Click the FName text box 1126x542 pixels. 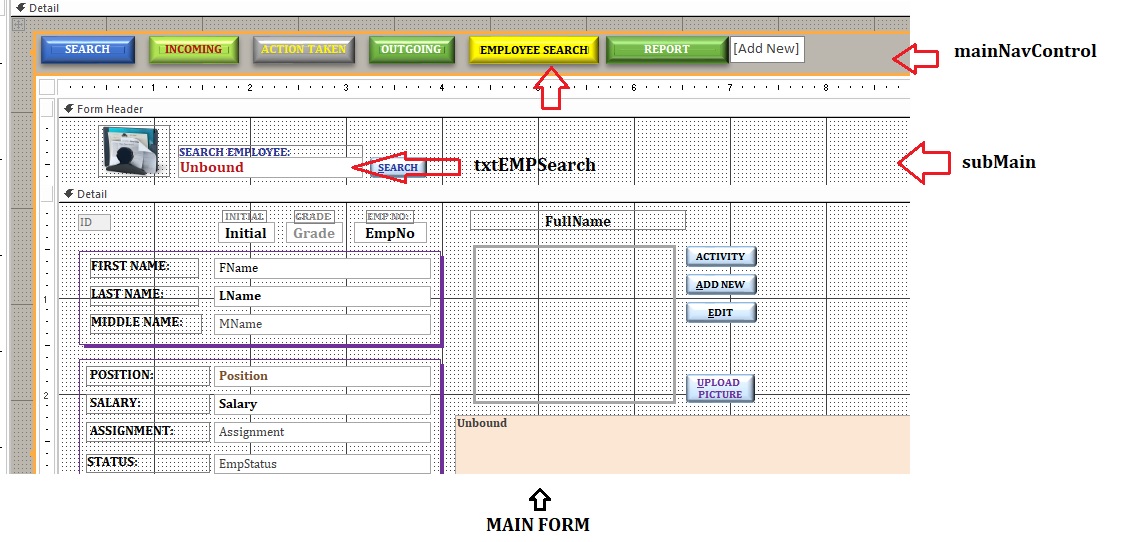click(x=322, y=268)
